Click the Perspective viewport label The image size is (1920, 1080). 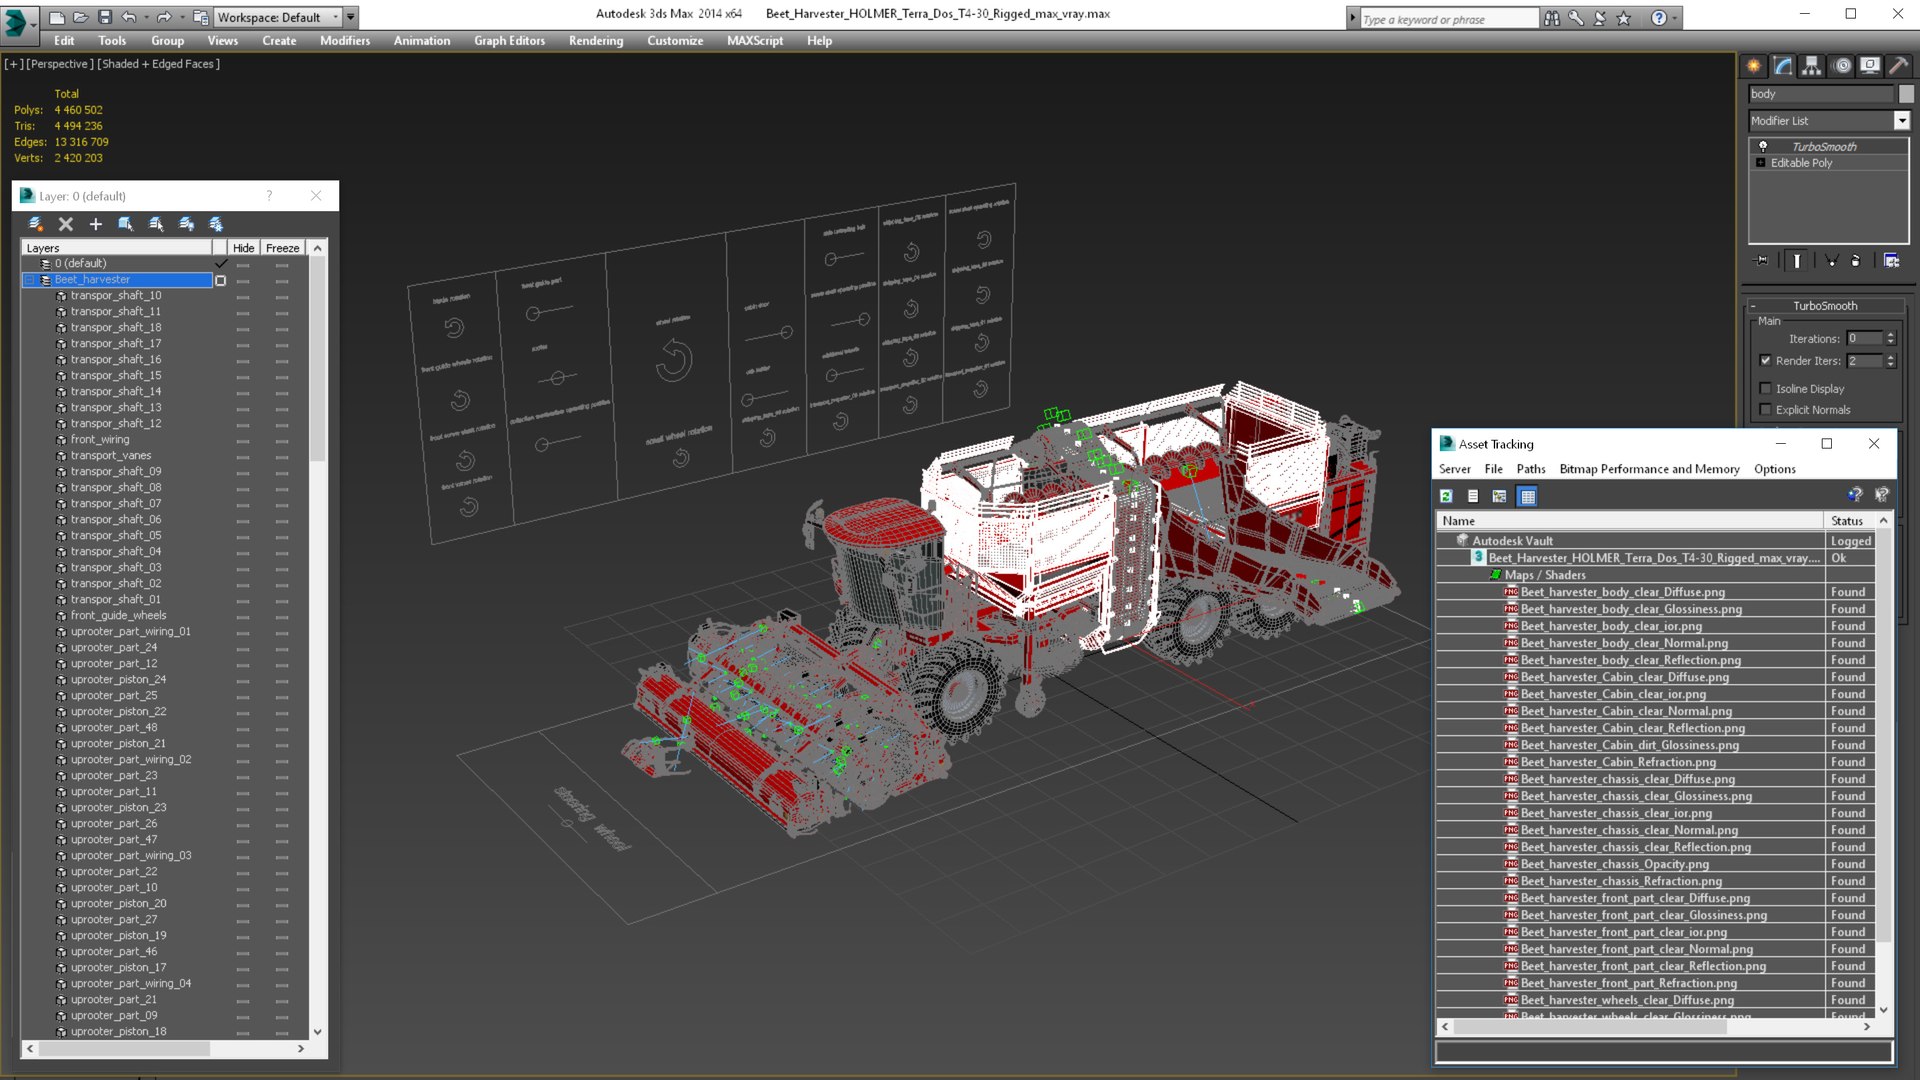tap(60, 64)
